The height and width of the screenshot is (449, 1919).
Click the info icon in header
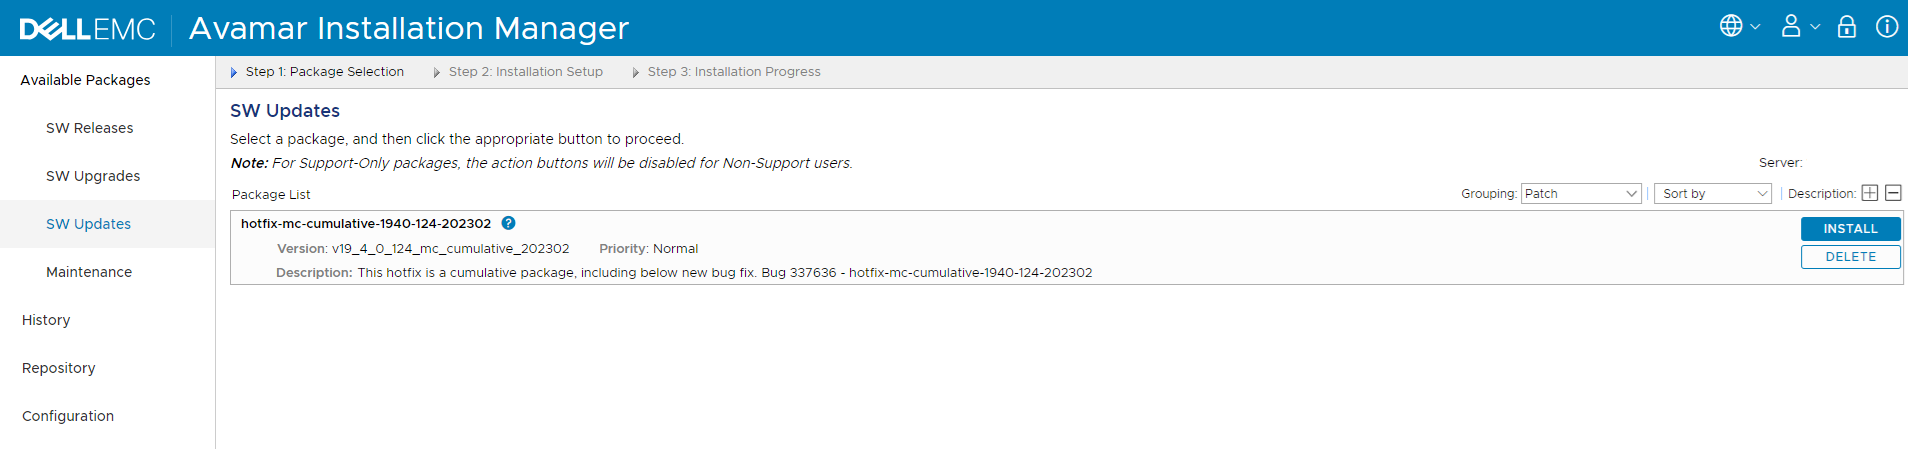pos(1886,27)
